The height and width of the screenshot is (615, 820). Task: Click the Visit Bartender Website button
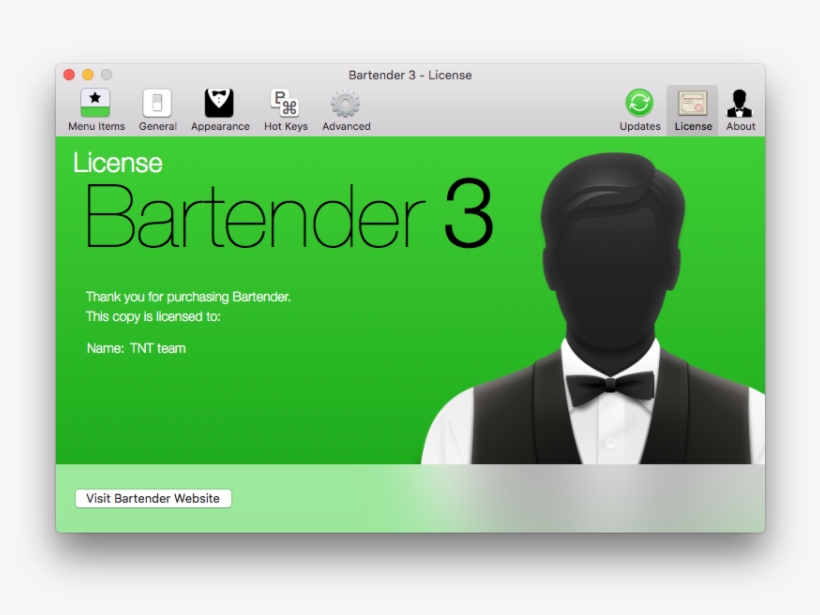(153, 497)
